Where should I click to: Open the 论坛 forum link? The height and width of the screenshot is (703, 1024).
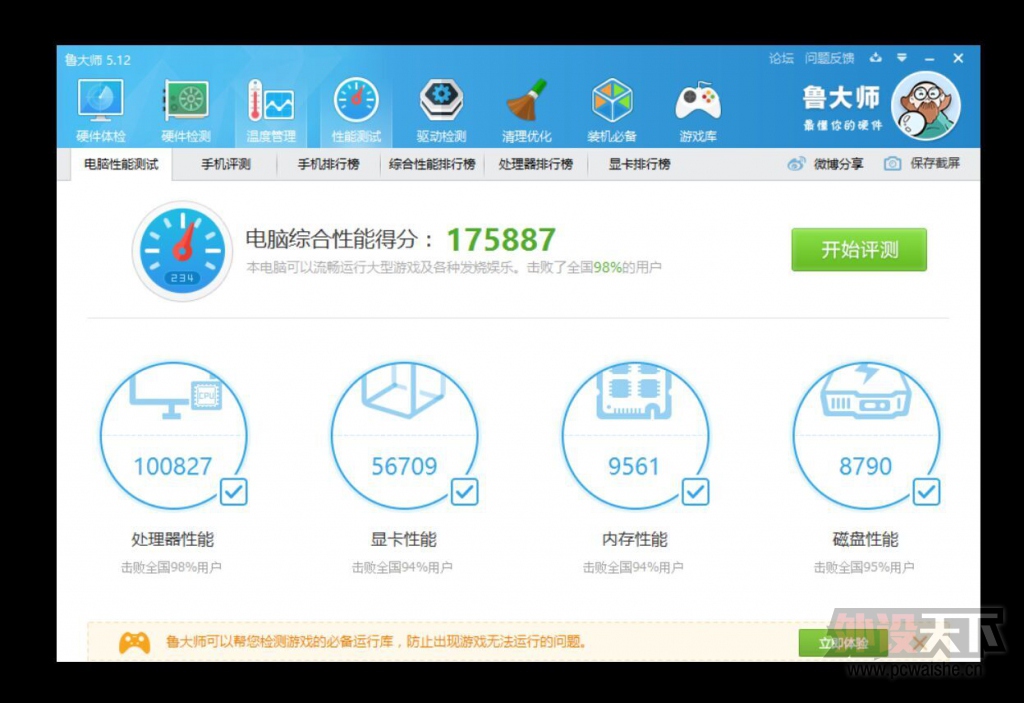[781, 58]
